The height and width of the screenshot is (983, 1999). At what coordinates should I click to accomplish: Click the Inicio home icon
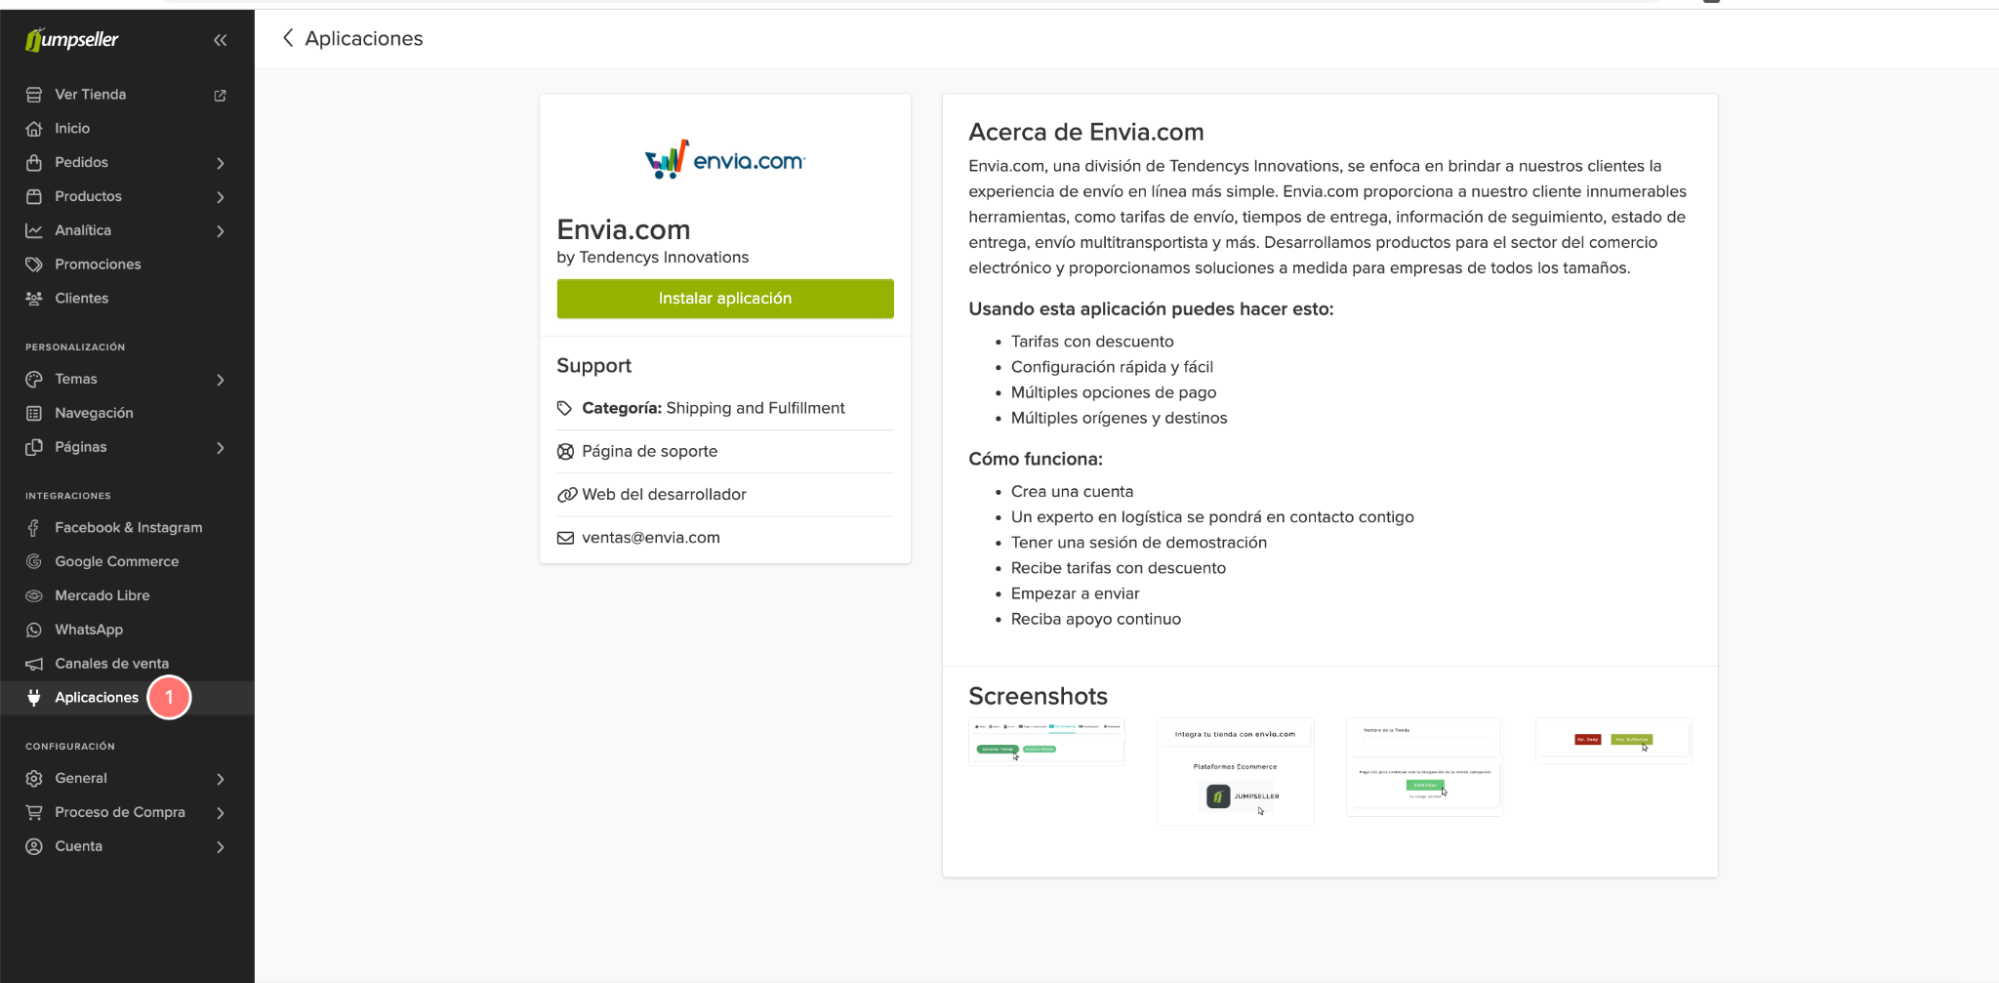(x=34, y=129)
